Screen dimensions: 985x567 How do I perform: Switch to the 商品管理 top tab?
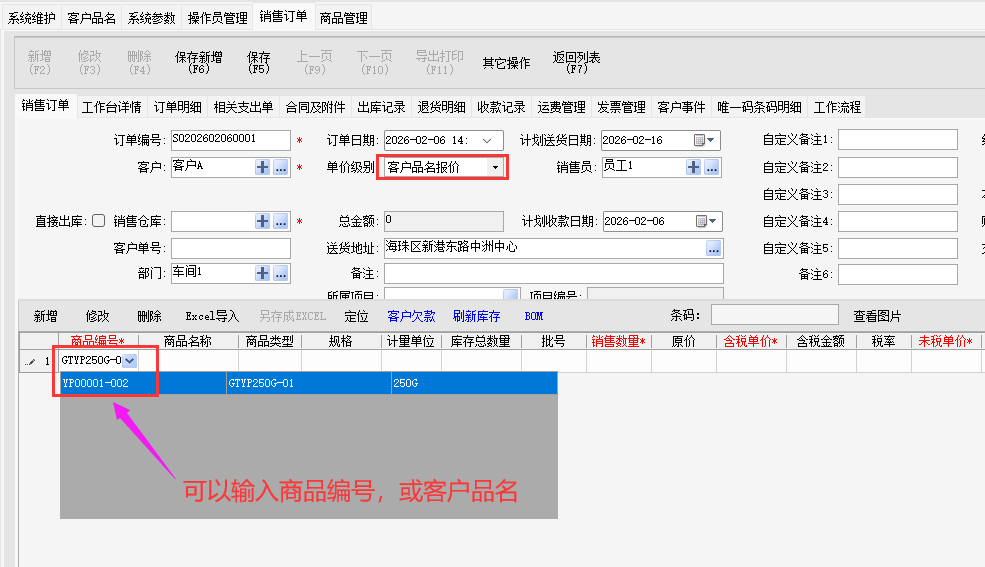[343, 18]
